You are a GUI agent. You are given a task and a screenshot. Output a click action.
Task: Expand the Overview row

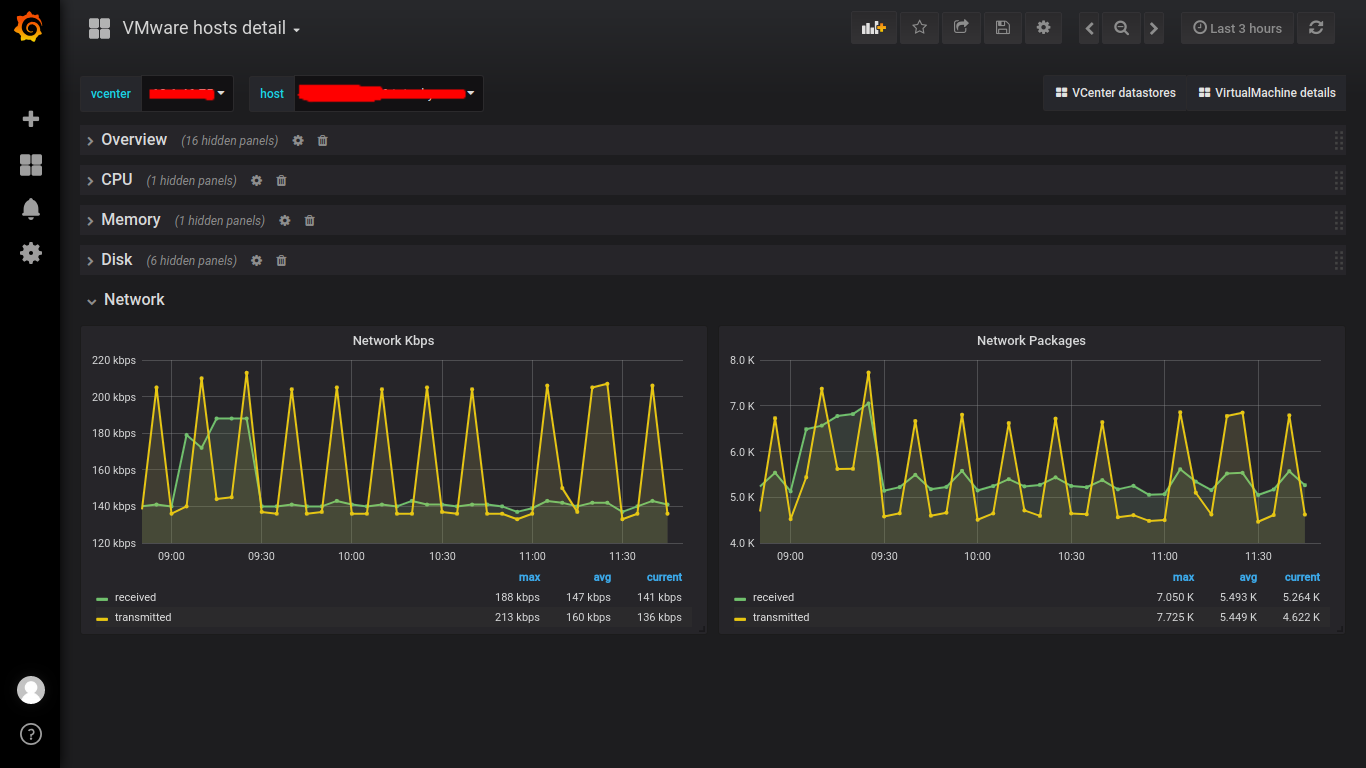coord(134,140)
